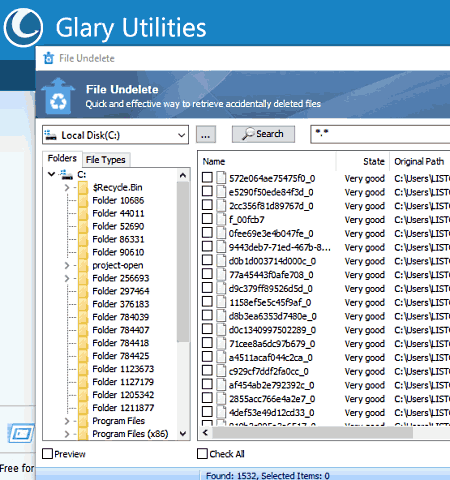Expand the $Recycle.Bin tree node

[x=67, y=188]
